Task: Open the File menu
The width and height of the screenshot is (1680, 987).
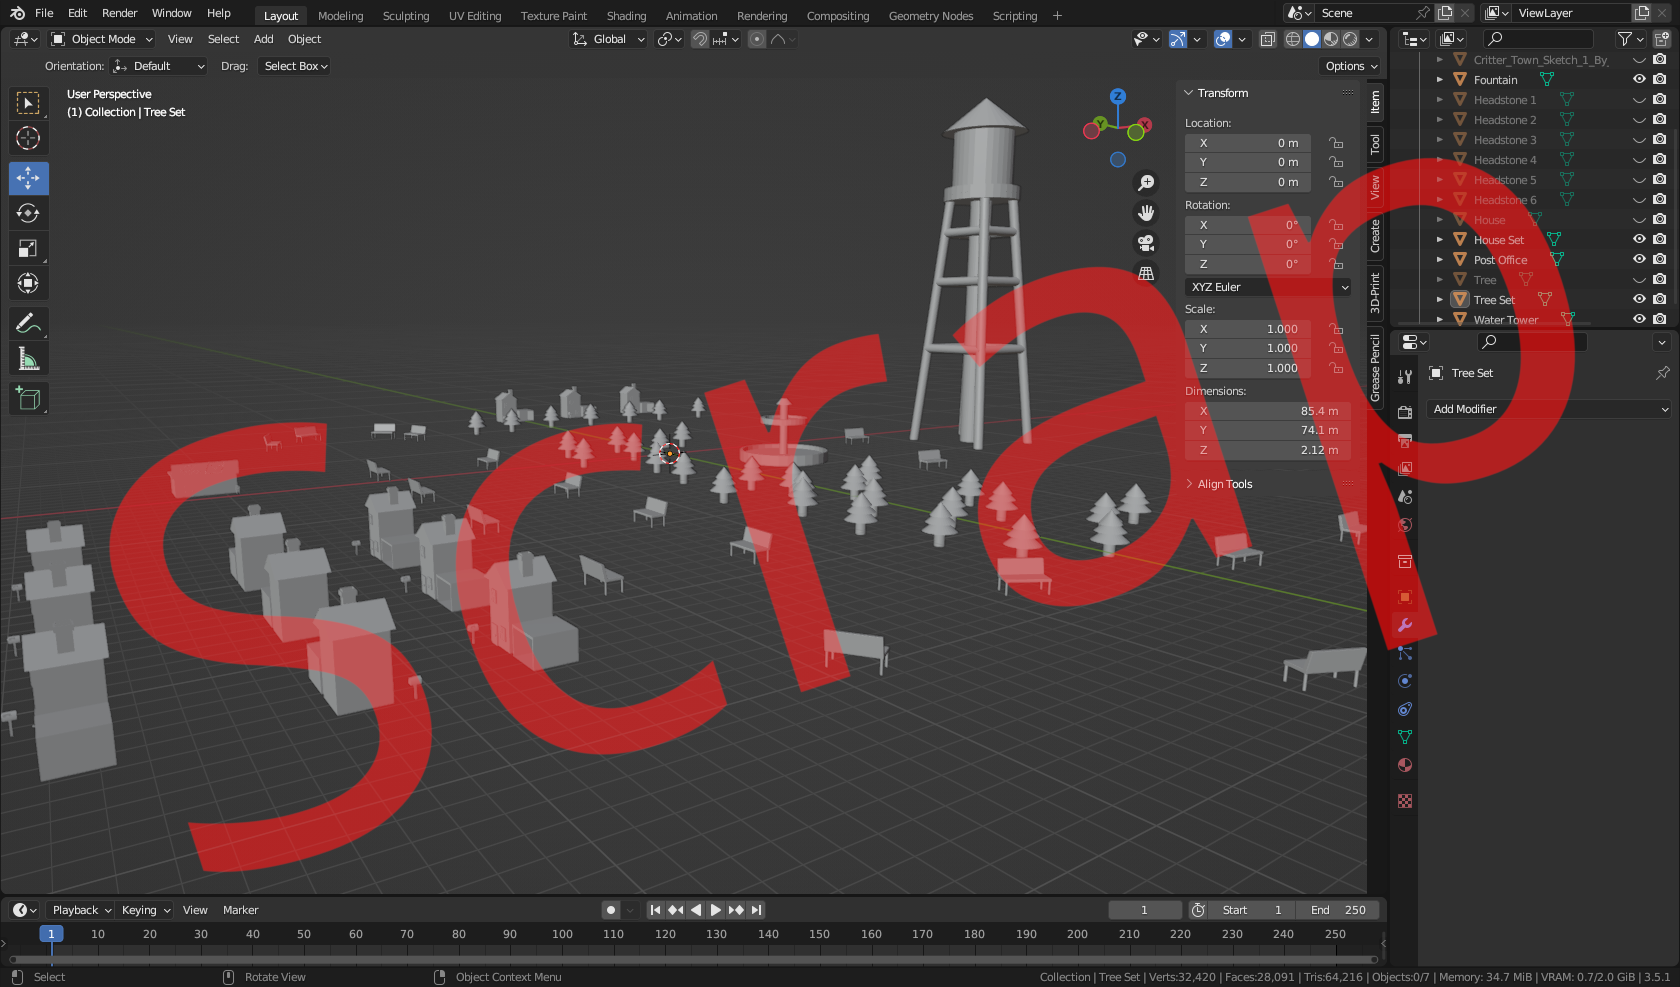Action: point(44,13)
